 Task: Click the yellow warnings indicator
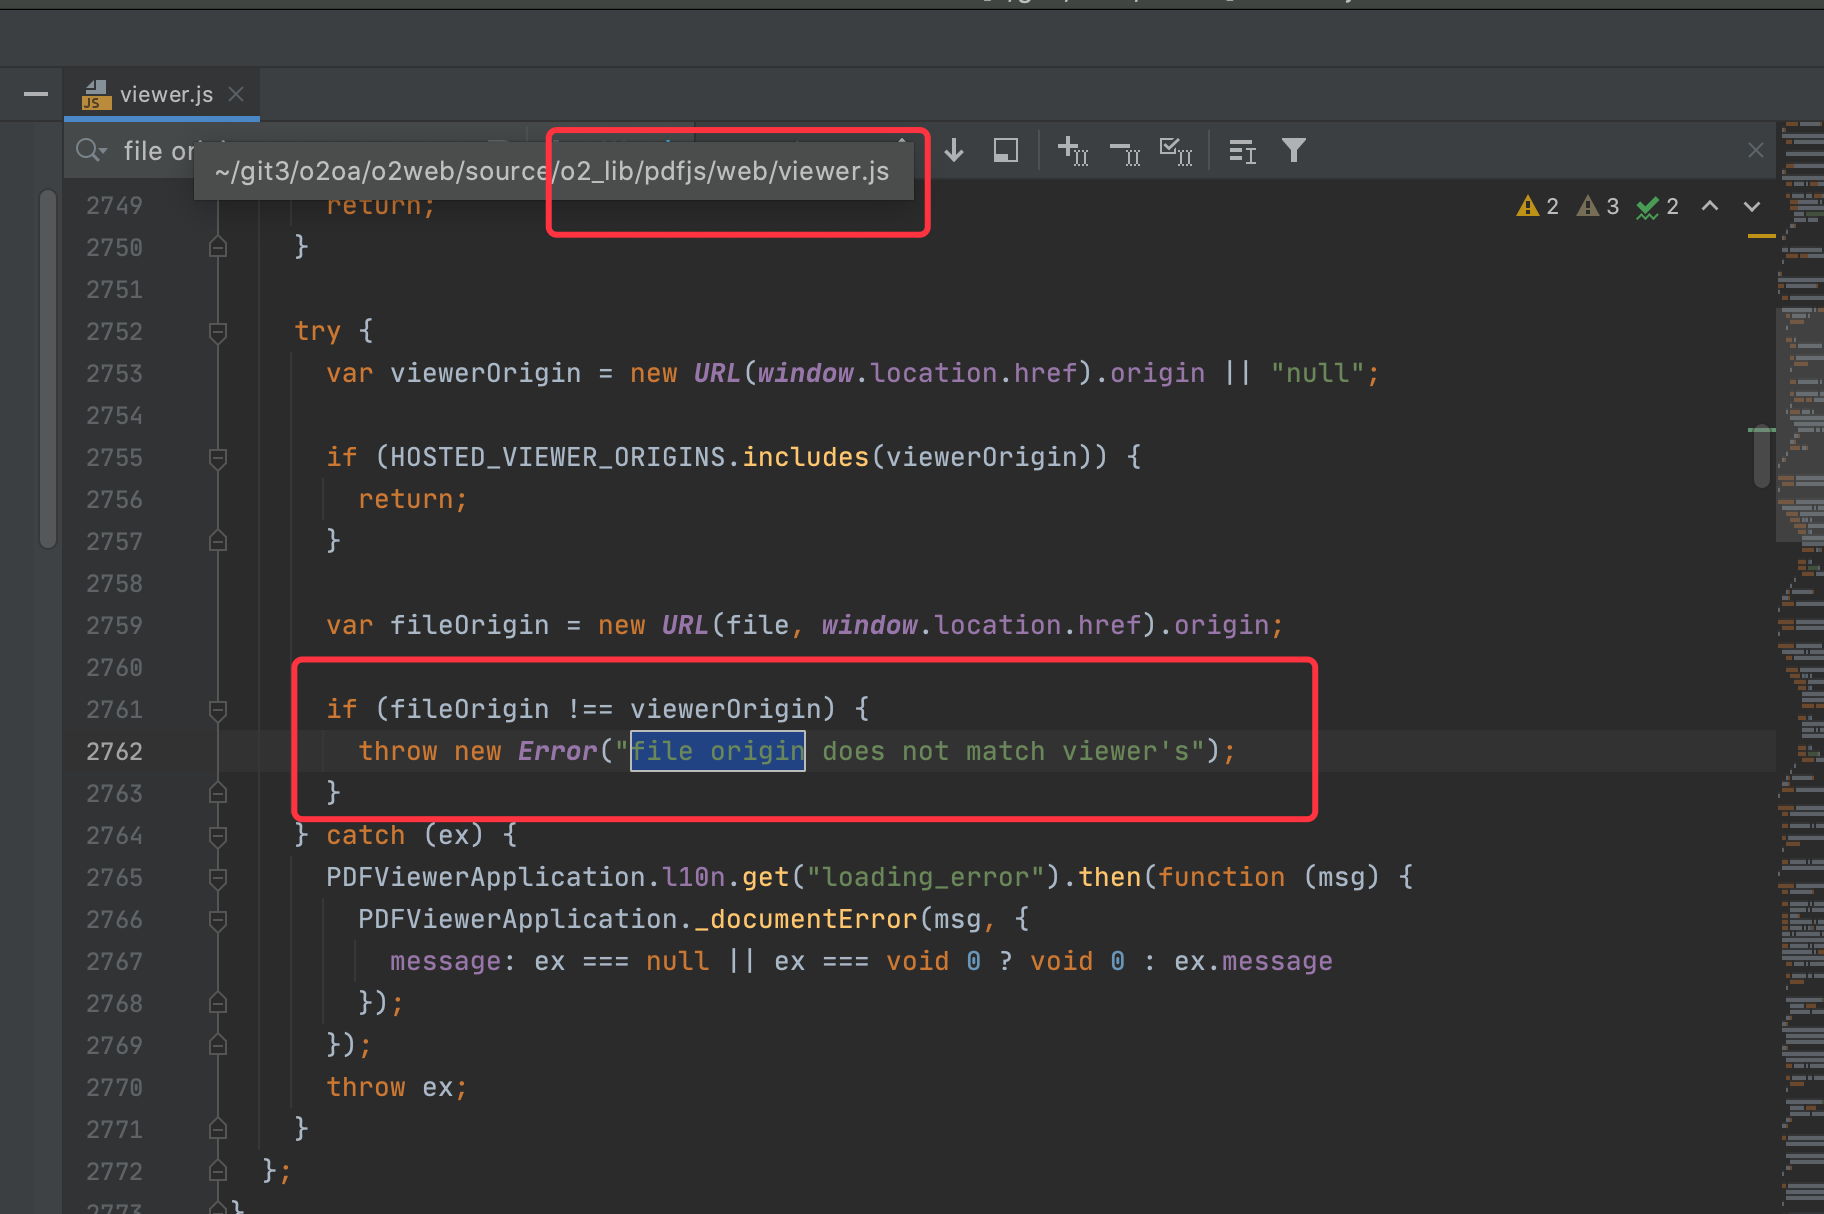[1538, 207]
